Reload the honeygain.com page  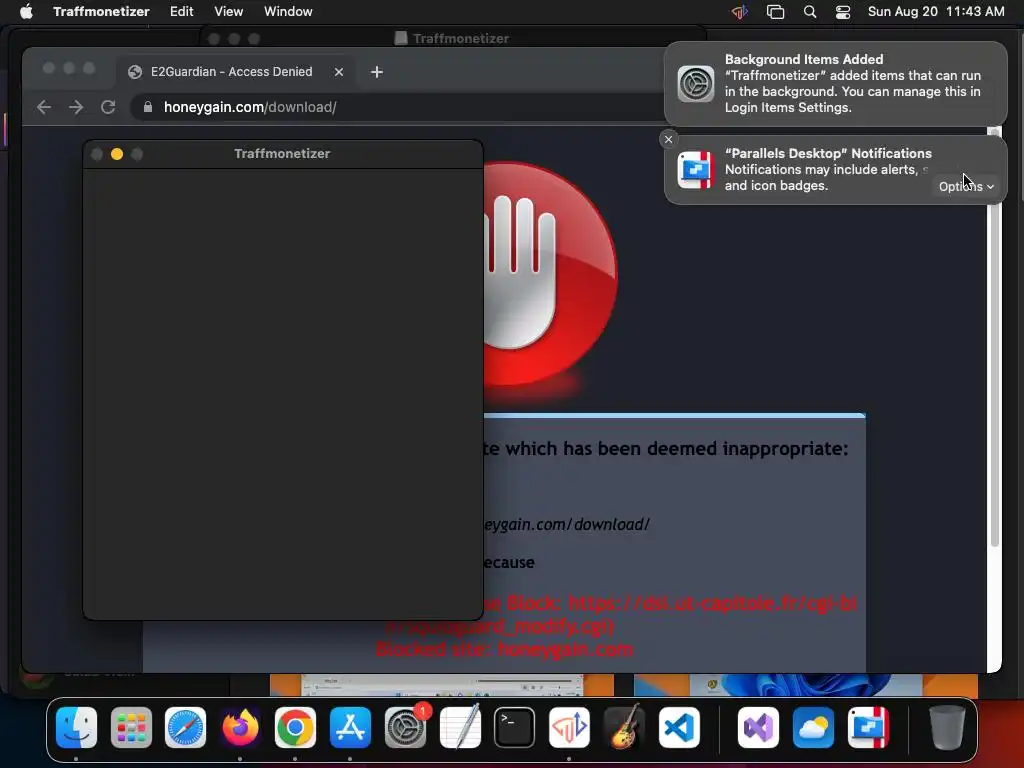tap(108, 107)
